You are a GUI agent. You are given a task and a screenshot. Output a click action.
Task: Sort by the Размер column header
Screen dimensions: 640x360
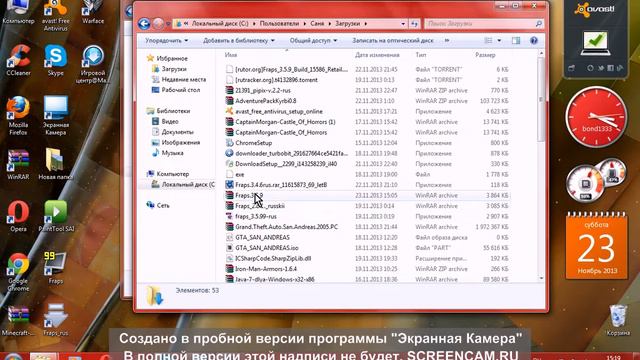click(x=485, y=55)
